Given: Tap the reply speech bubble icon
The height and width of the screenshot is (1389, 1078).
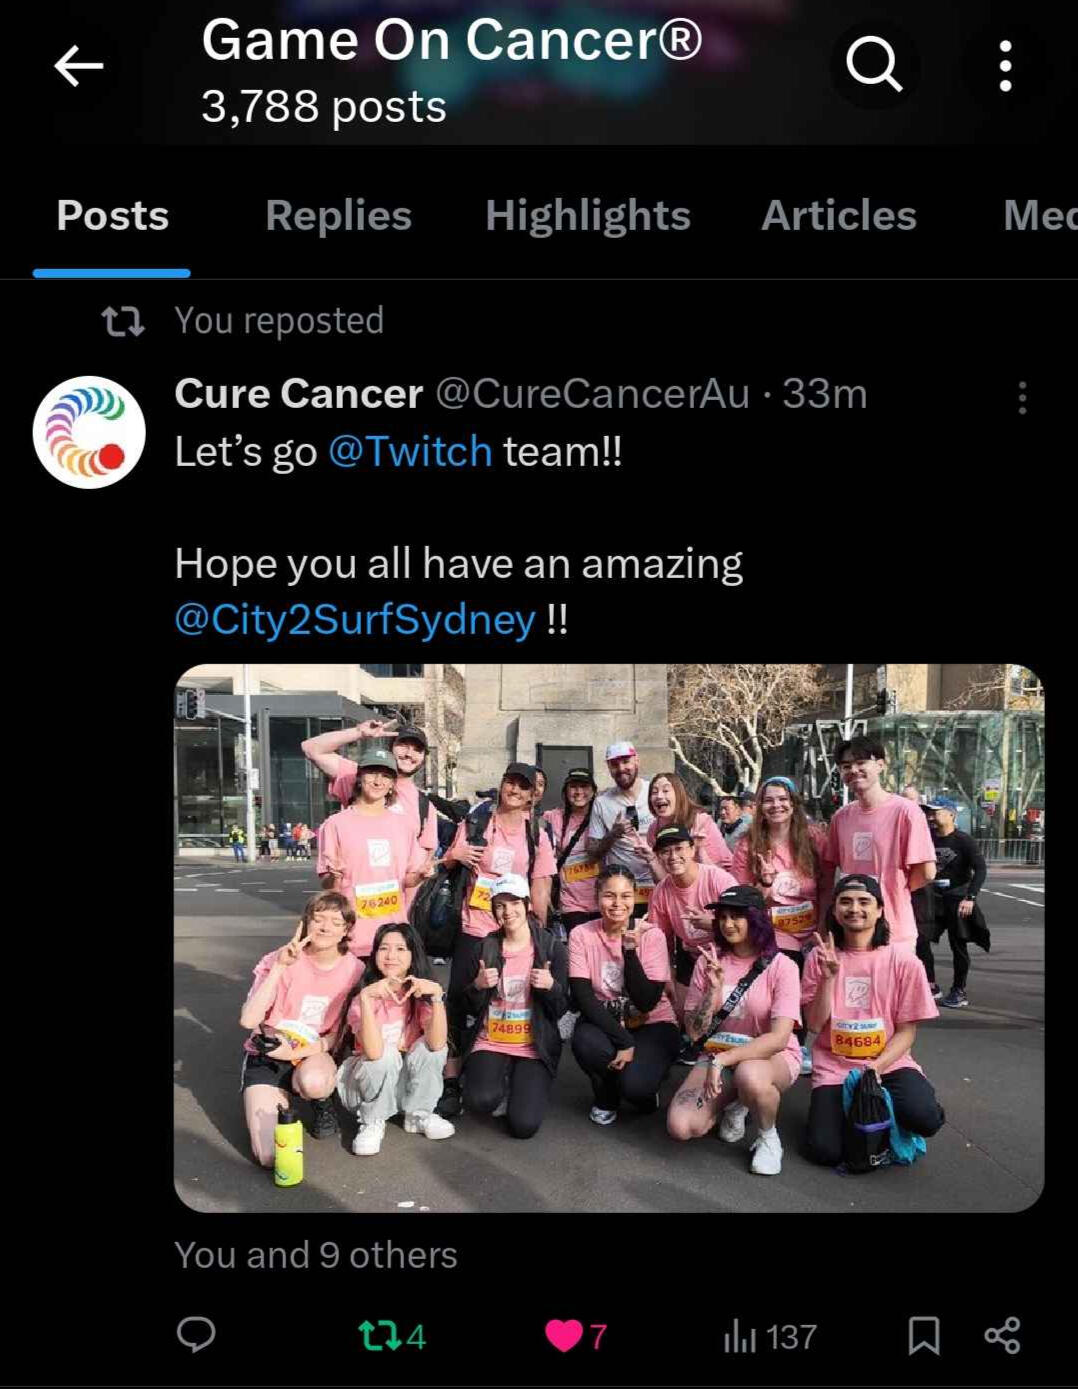Looking at the screenshot, I should tap(196, 1335).
